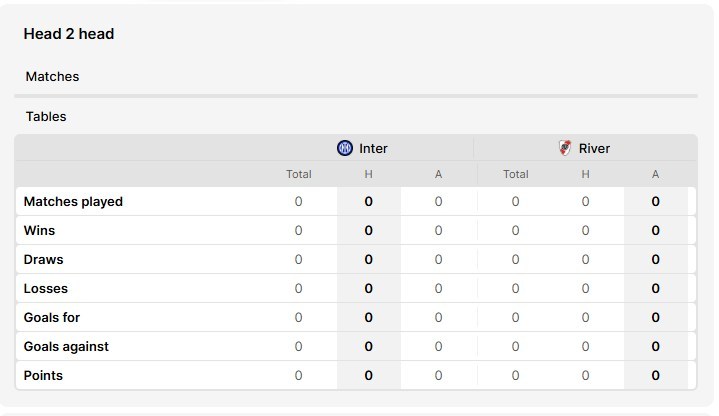Click the Head 2 head heading
The width and height of the screenshot is (719, 416).
tap(69, 34)
